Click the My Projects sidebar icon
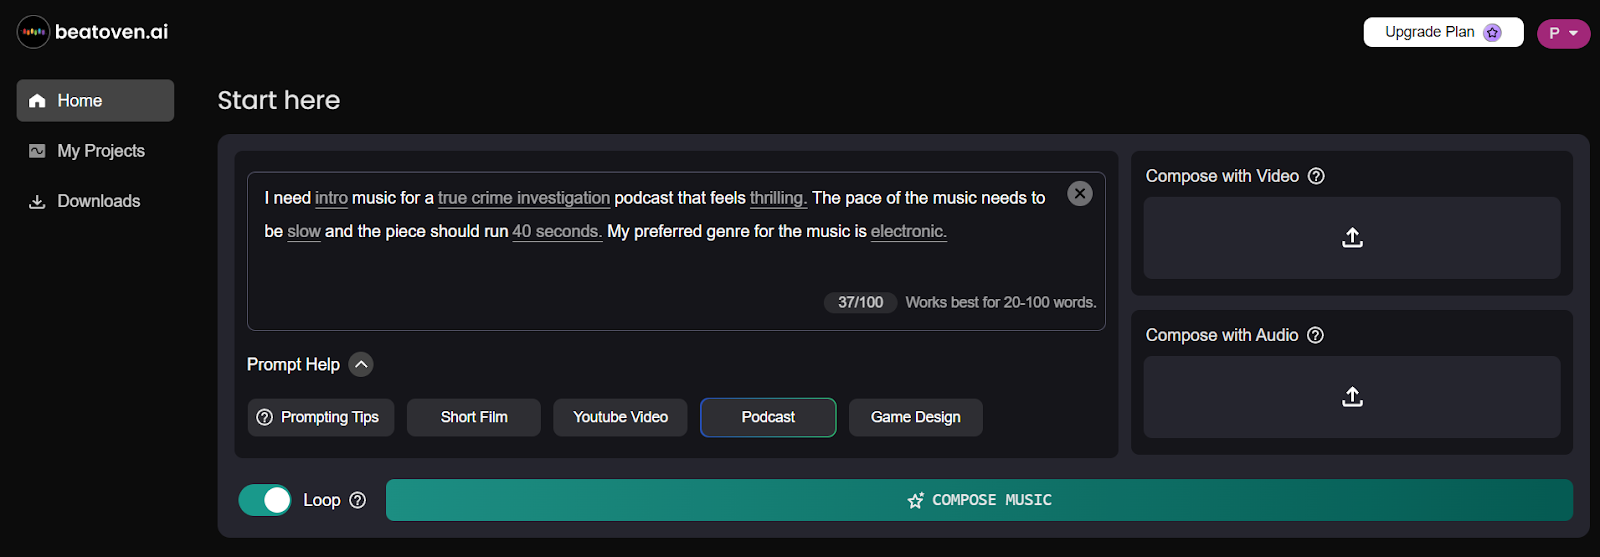The width and height of the screenshot is (1600, 557). [x=37, y=151]
